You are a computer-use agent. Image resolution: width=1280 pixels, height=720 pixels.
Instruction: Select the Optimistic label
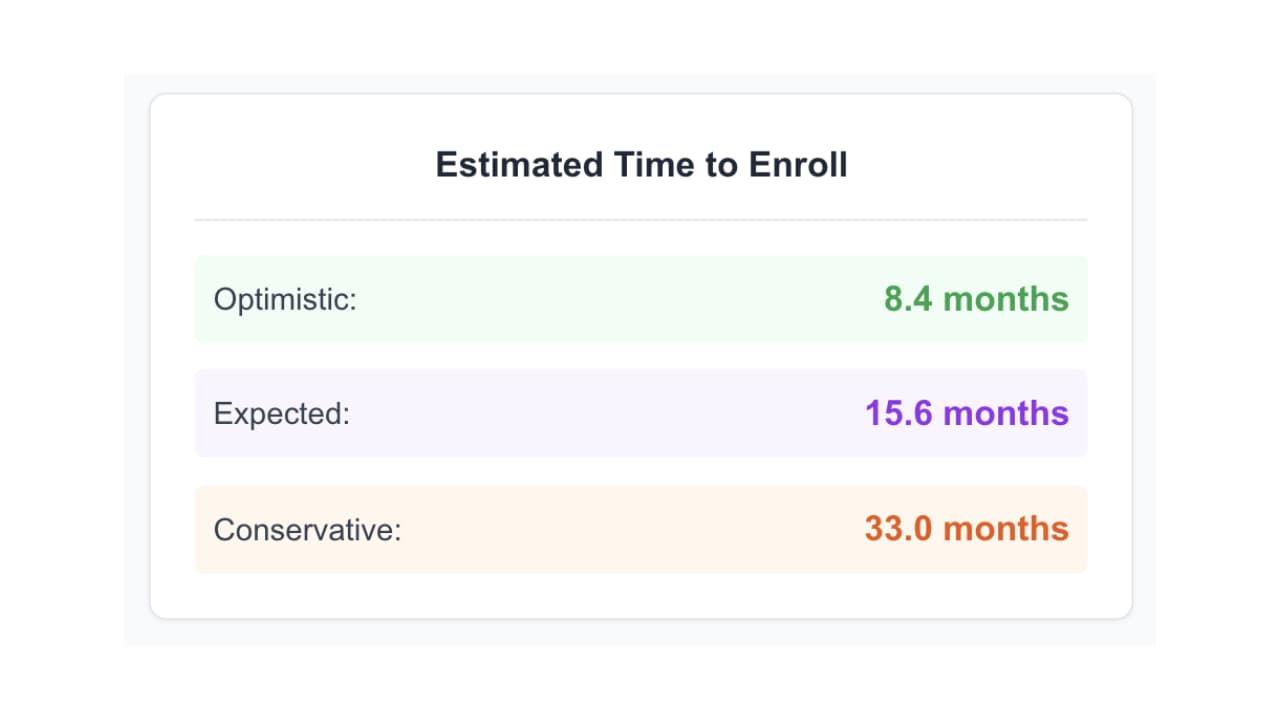pos(285,299)
